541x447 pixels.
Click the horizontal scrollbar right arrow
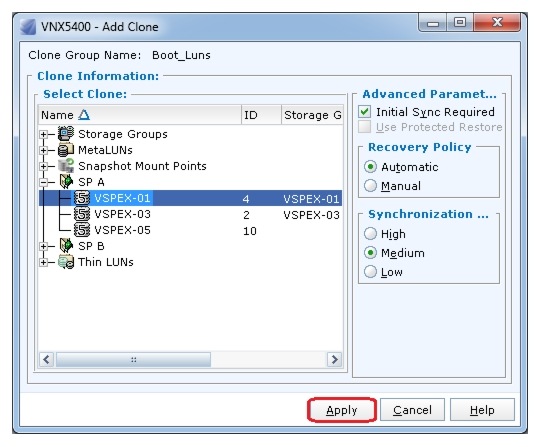334,359
